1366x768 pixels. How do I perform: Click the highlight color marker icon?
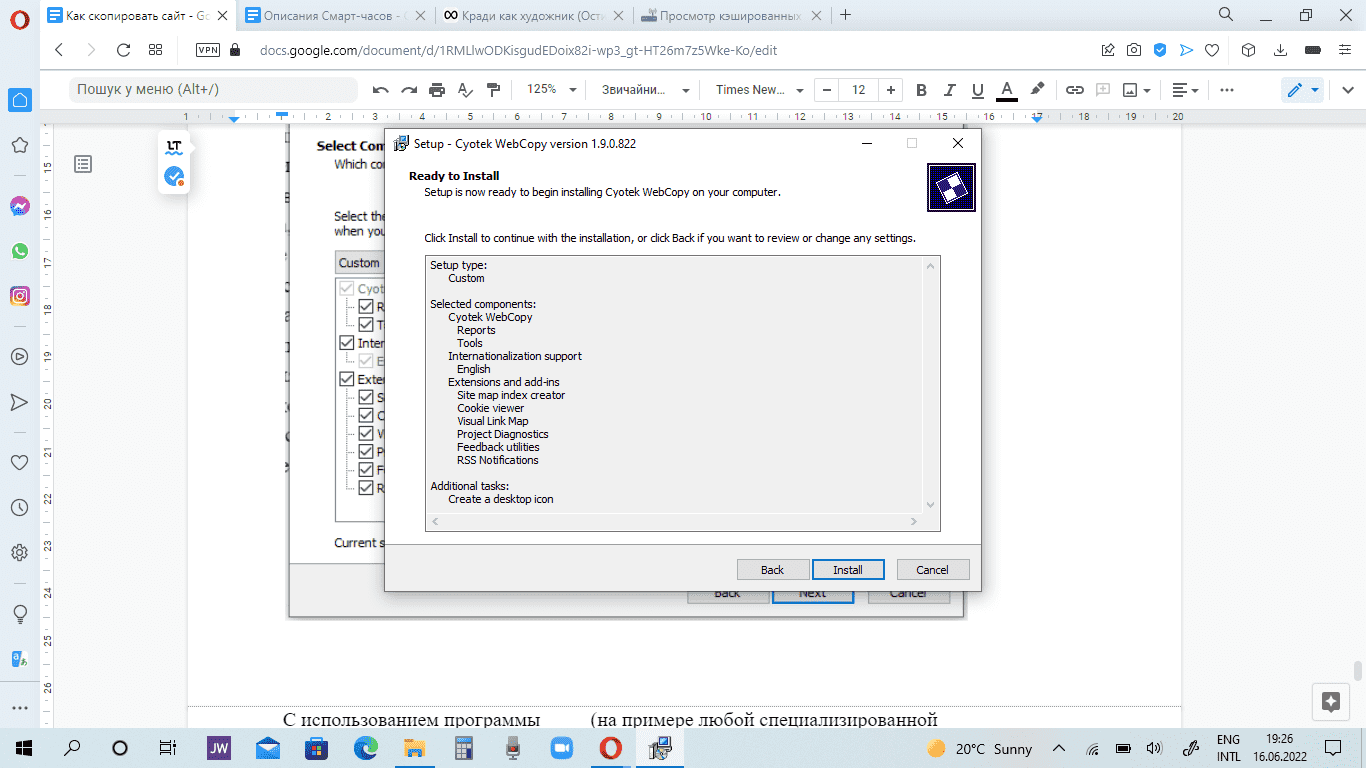(x=1037, y=90)
